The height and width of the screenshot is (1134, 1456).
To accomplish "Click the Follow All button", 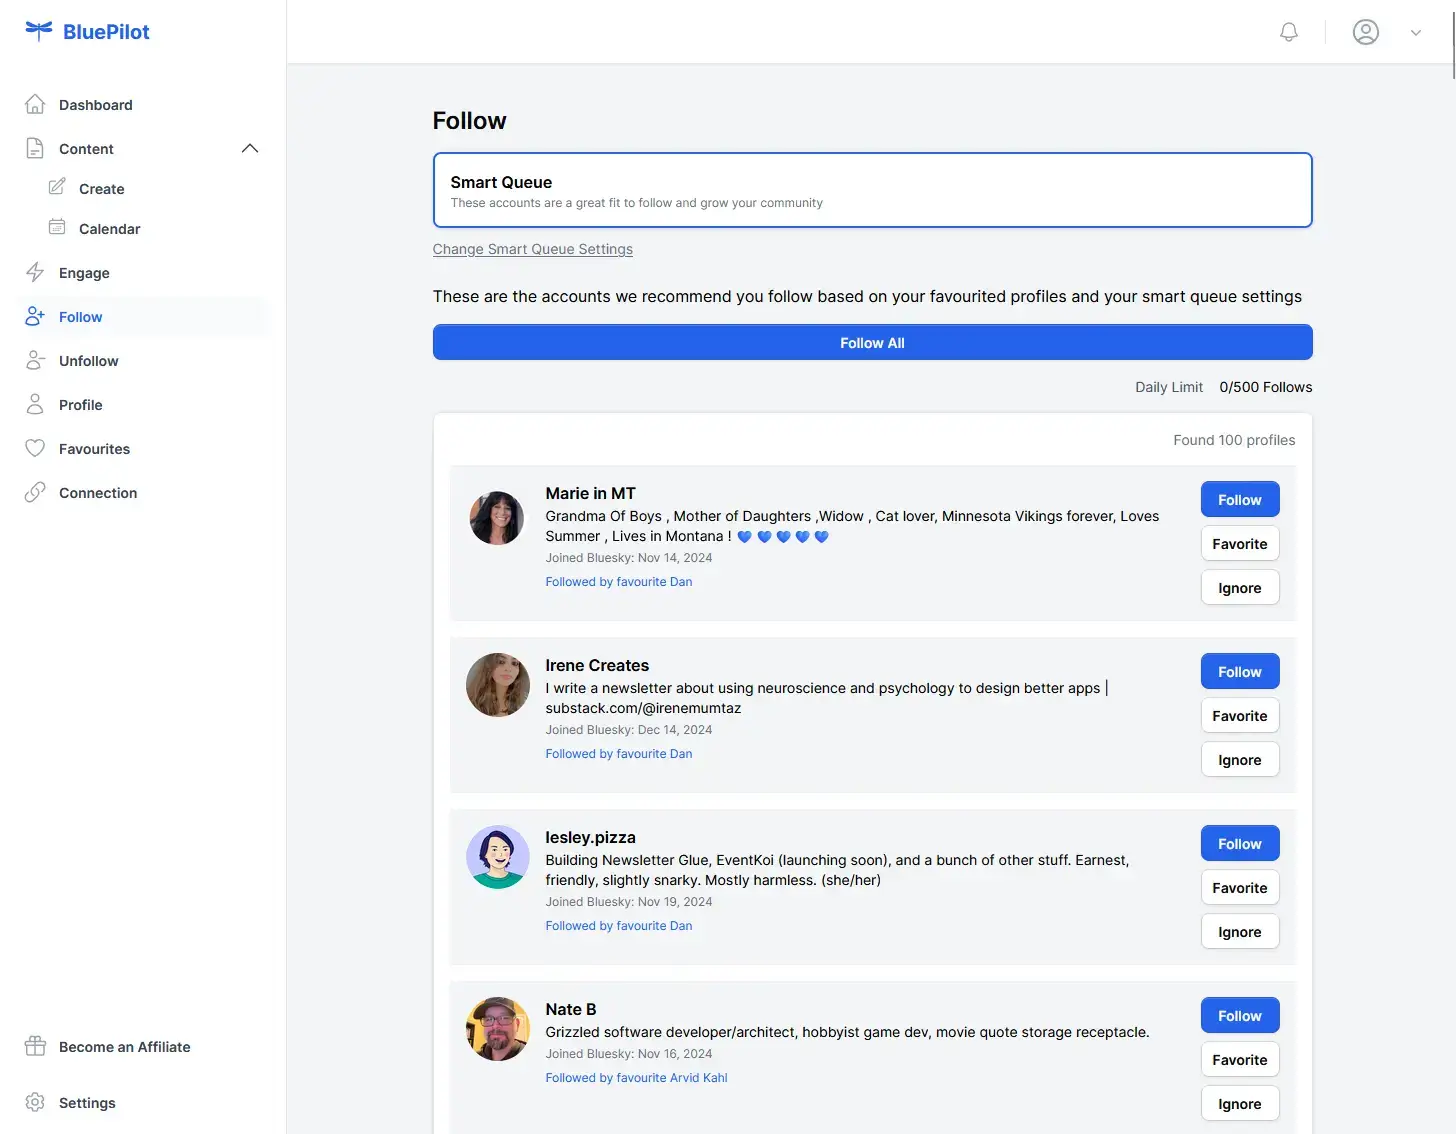I will point(872,342).
